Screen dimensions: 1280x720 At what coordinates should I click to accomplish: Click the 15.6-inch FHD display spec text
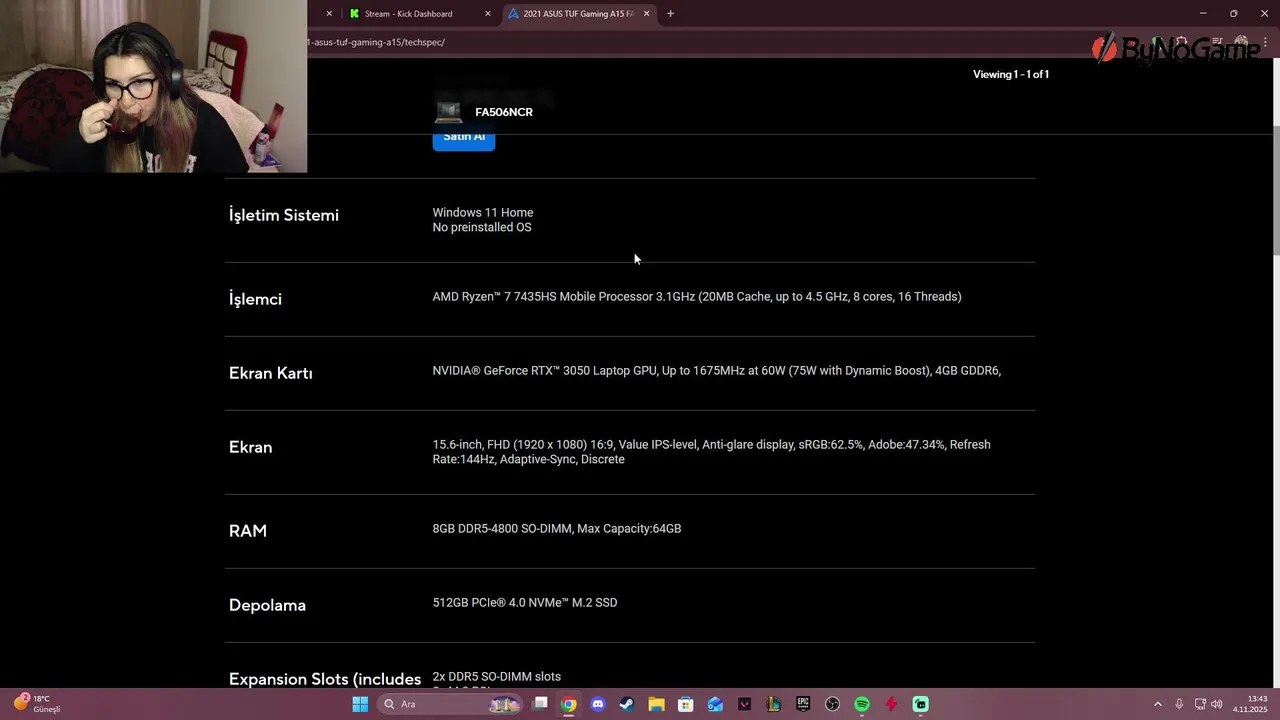[711, 452]
